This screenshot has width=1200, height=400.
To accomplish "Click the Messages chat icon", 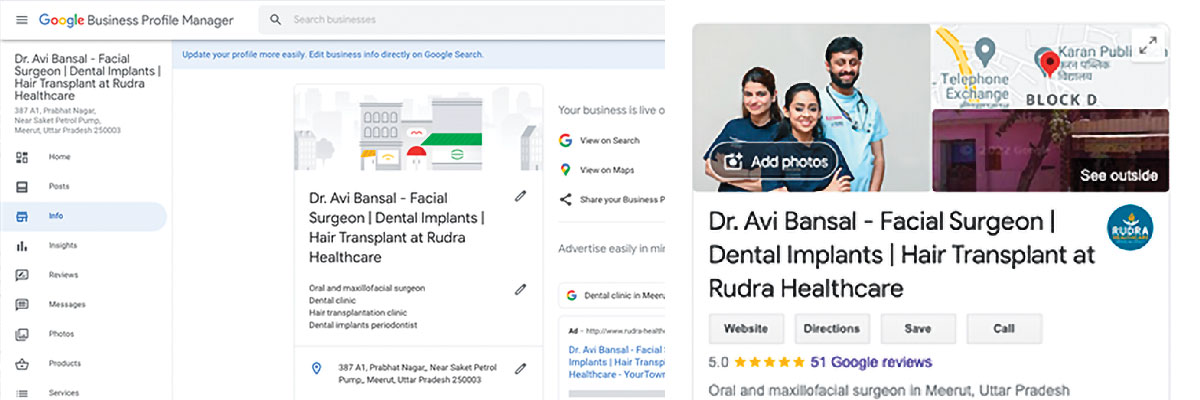I will pos(22,304).
